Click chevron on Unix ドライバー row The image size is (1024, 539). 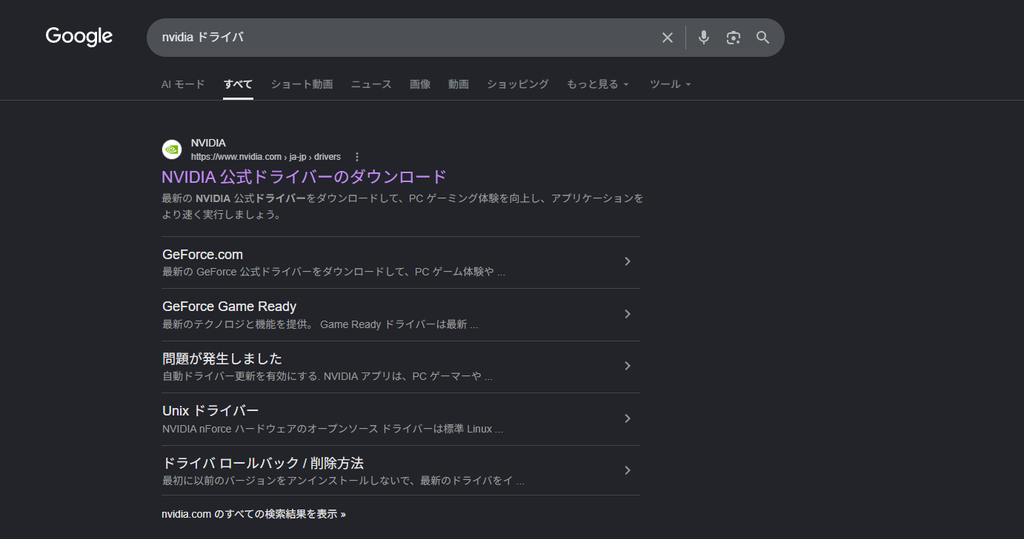(627, 418)
